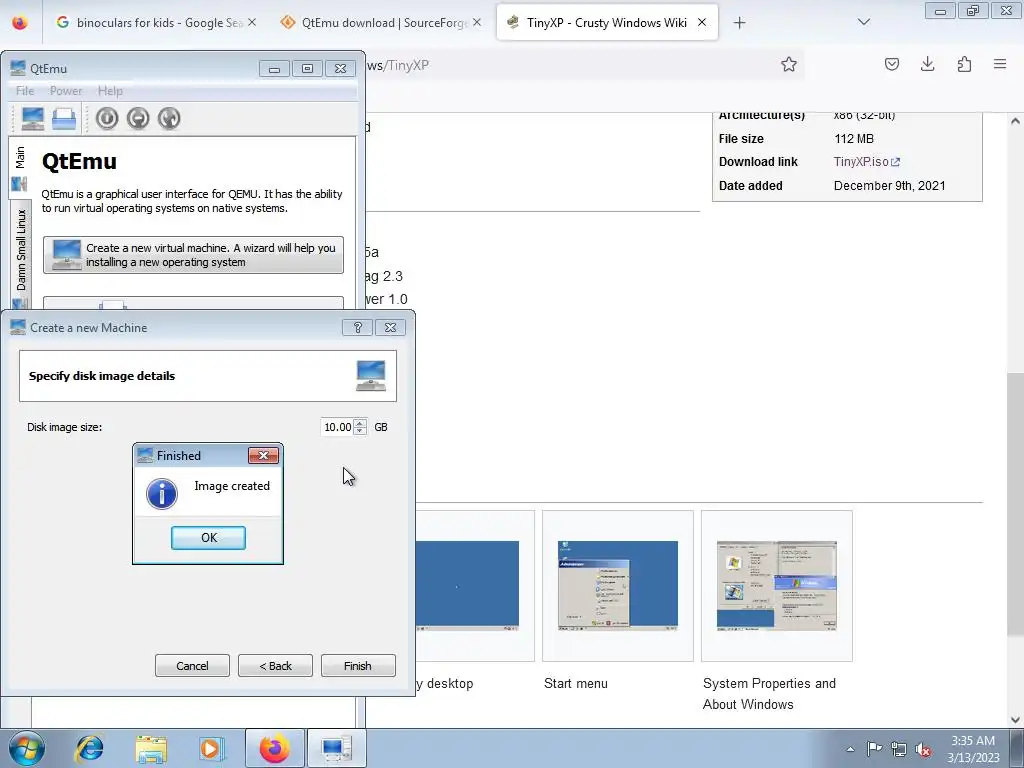Click the Firefox logo icon at top left
The width and height of the screenshot is (1024, 768).
(20, 22)
